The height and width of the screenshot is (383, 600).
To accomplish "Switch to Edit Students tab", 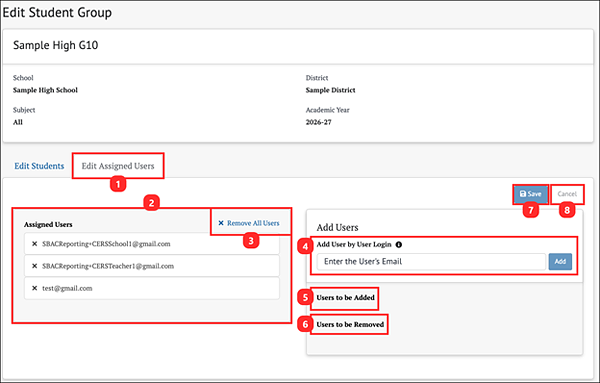I will 39,166.
